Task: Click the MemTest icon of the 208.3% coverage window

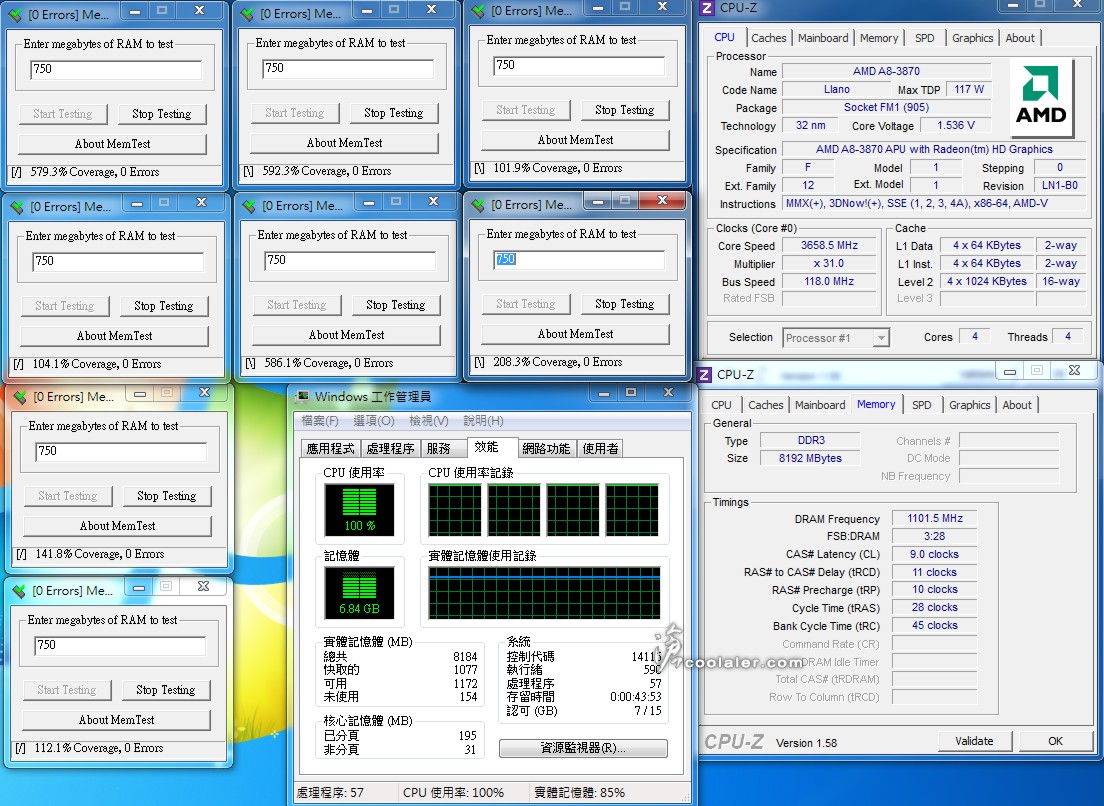Action: coord(478,205)
